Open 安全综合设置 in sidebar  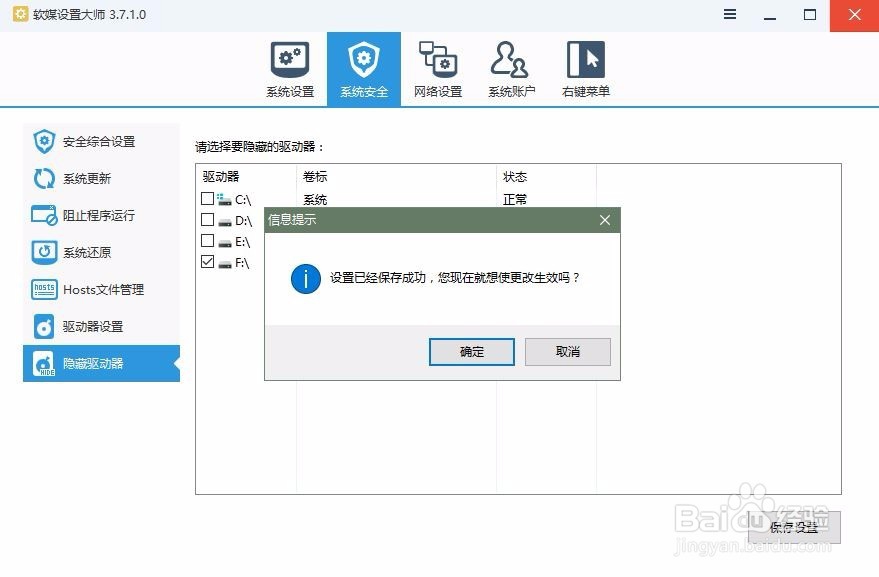(101, 142)
